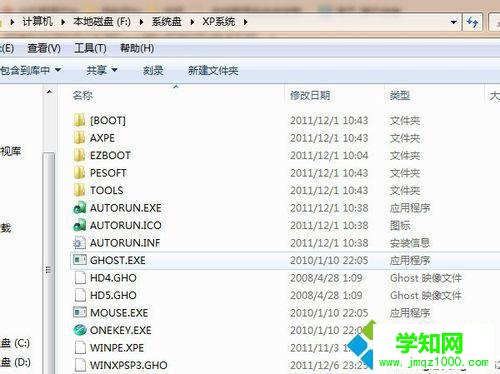This screenshot has height=374, width=500.
Task: Select the AUTORUN.INF file name
Action: click(125, 243)
